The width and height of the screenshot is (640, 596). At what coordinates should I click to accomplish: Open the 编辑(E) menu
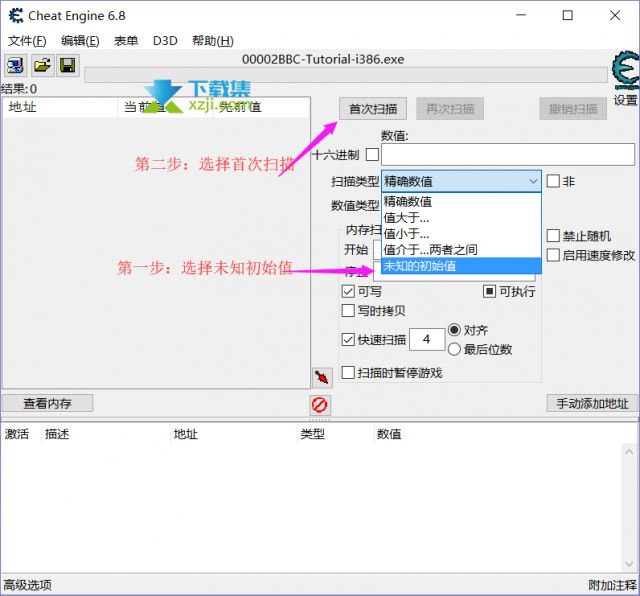pos(80,41)
